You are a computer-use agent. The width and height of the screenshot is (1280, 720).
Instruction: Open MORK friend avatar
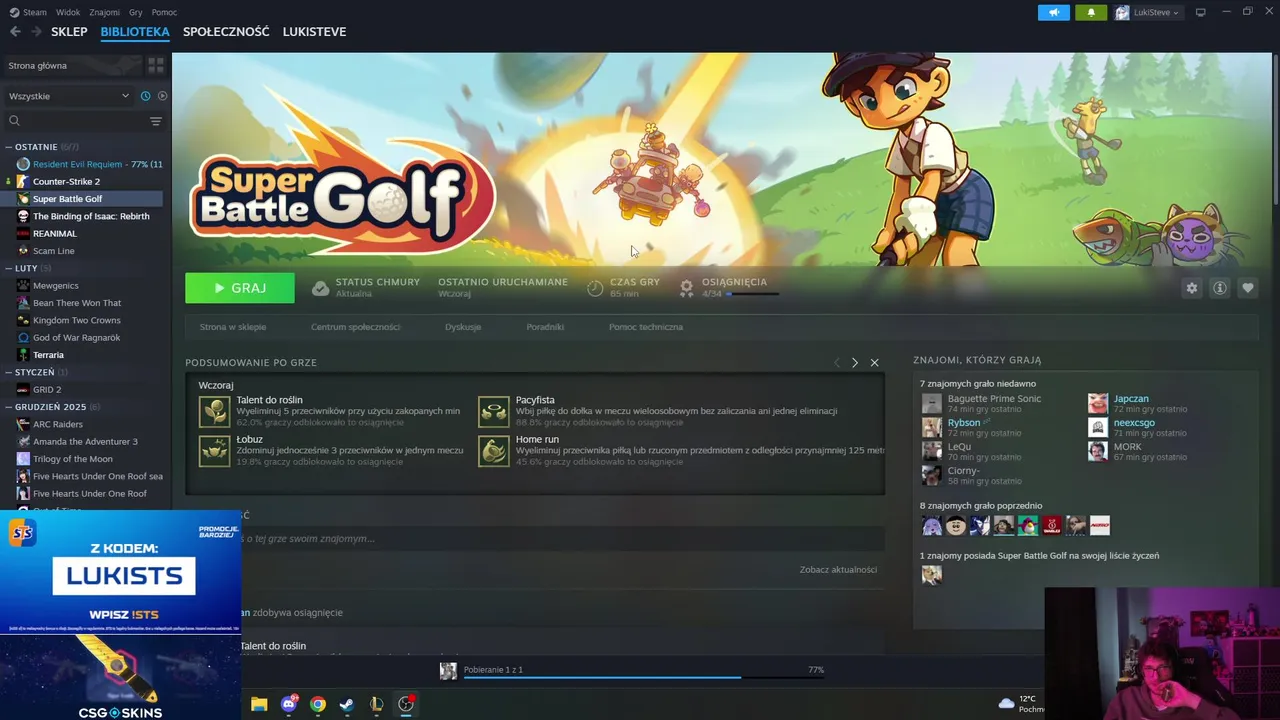click(1098, 451)
